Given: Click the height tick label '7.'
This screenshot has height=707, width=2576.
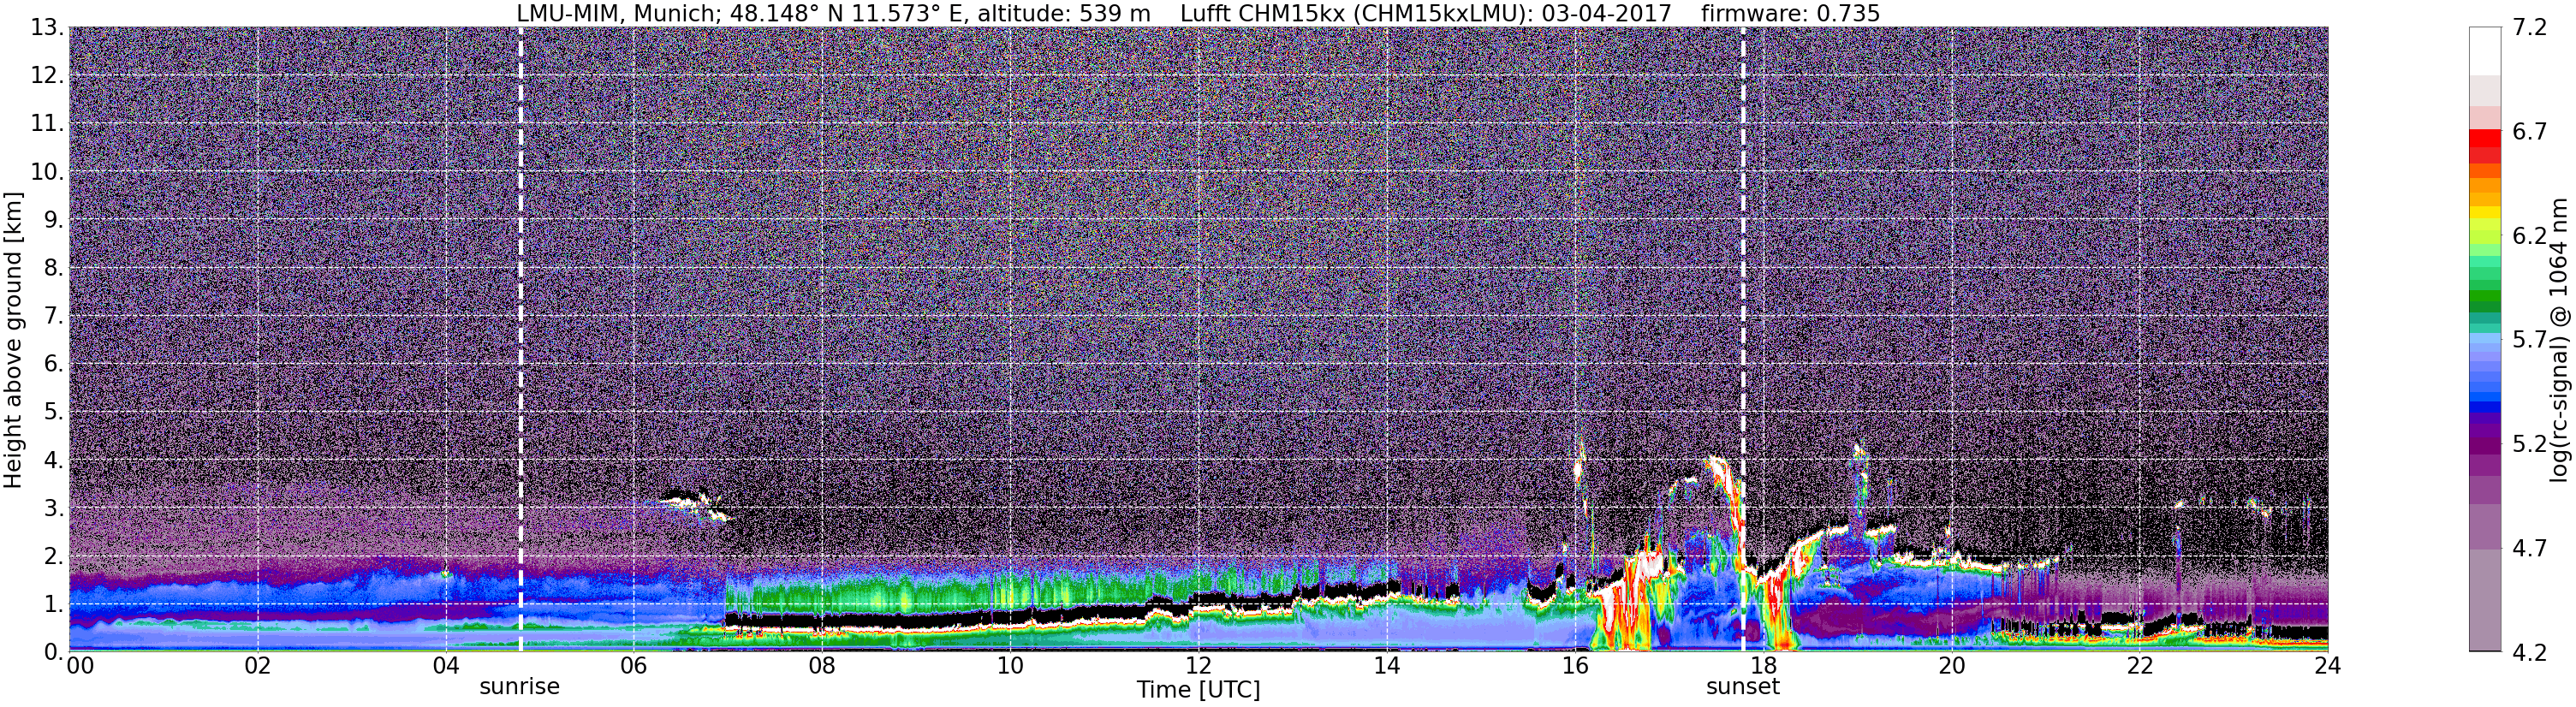Looking at the screenshot, I should click(54, 316).
